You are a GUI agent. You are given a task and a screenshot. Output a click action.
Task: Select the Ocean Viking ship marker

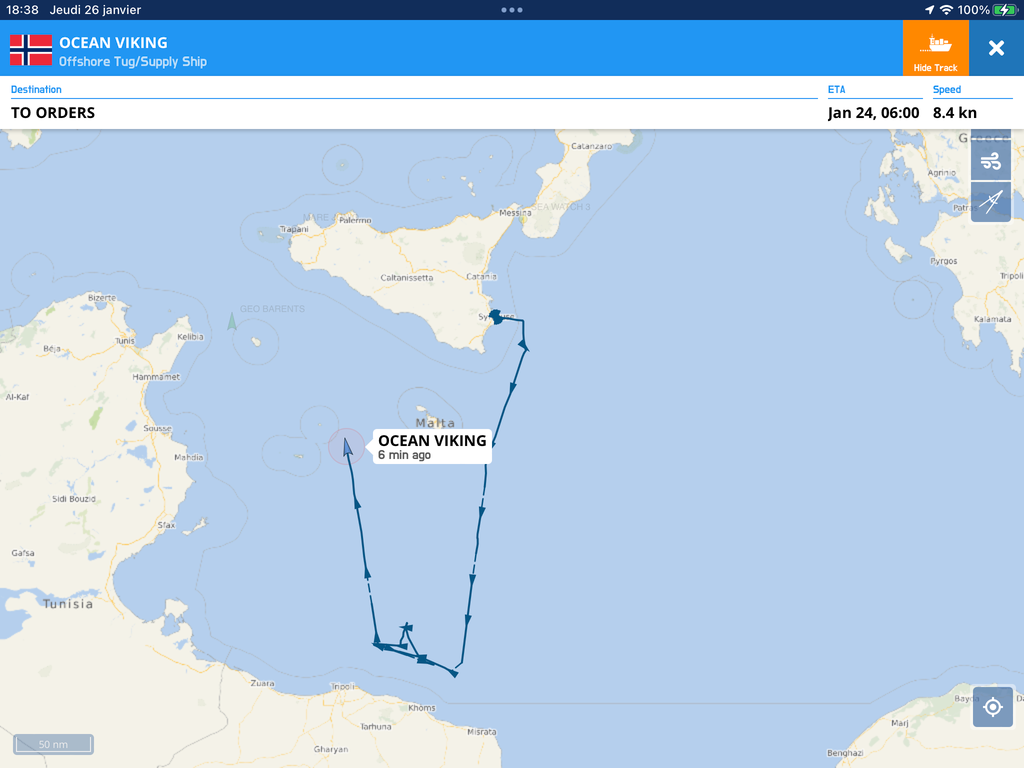tap(347, 447)
